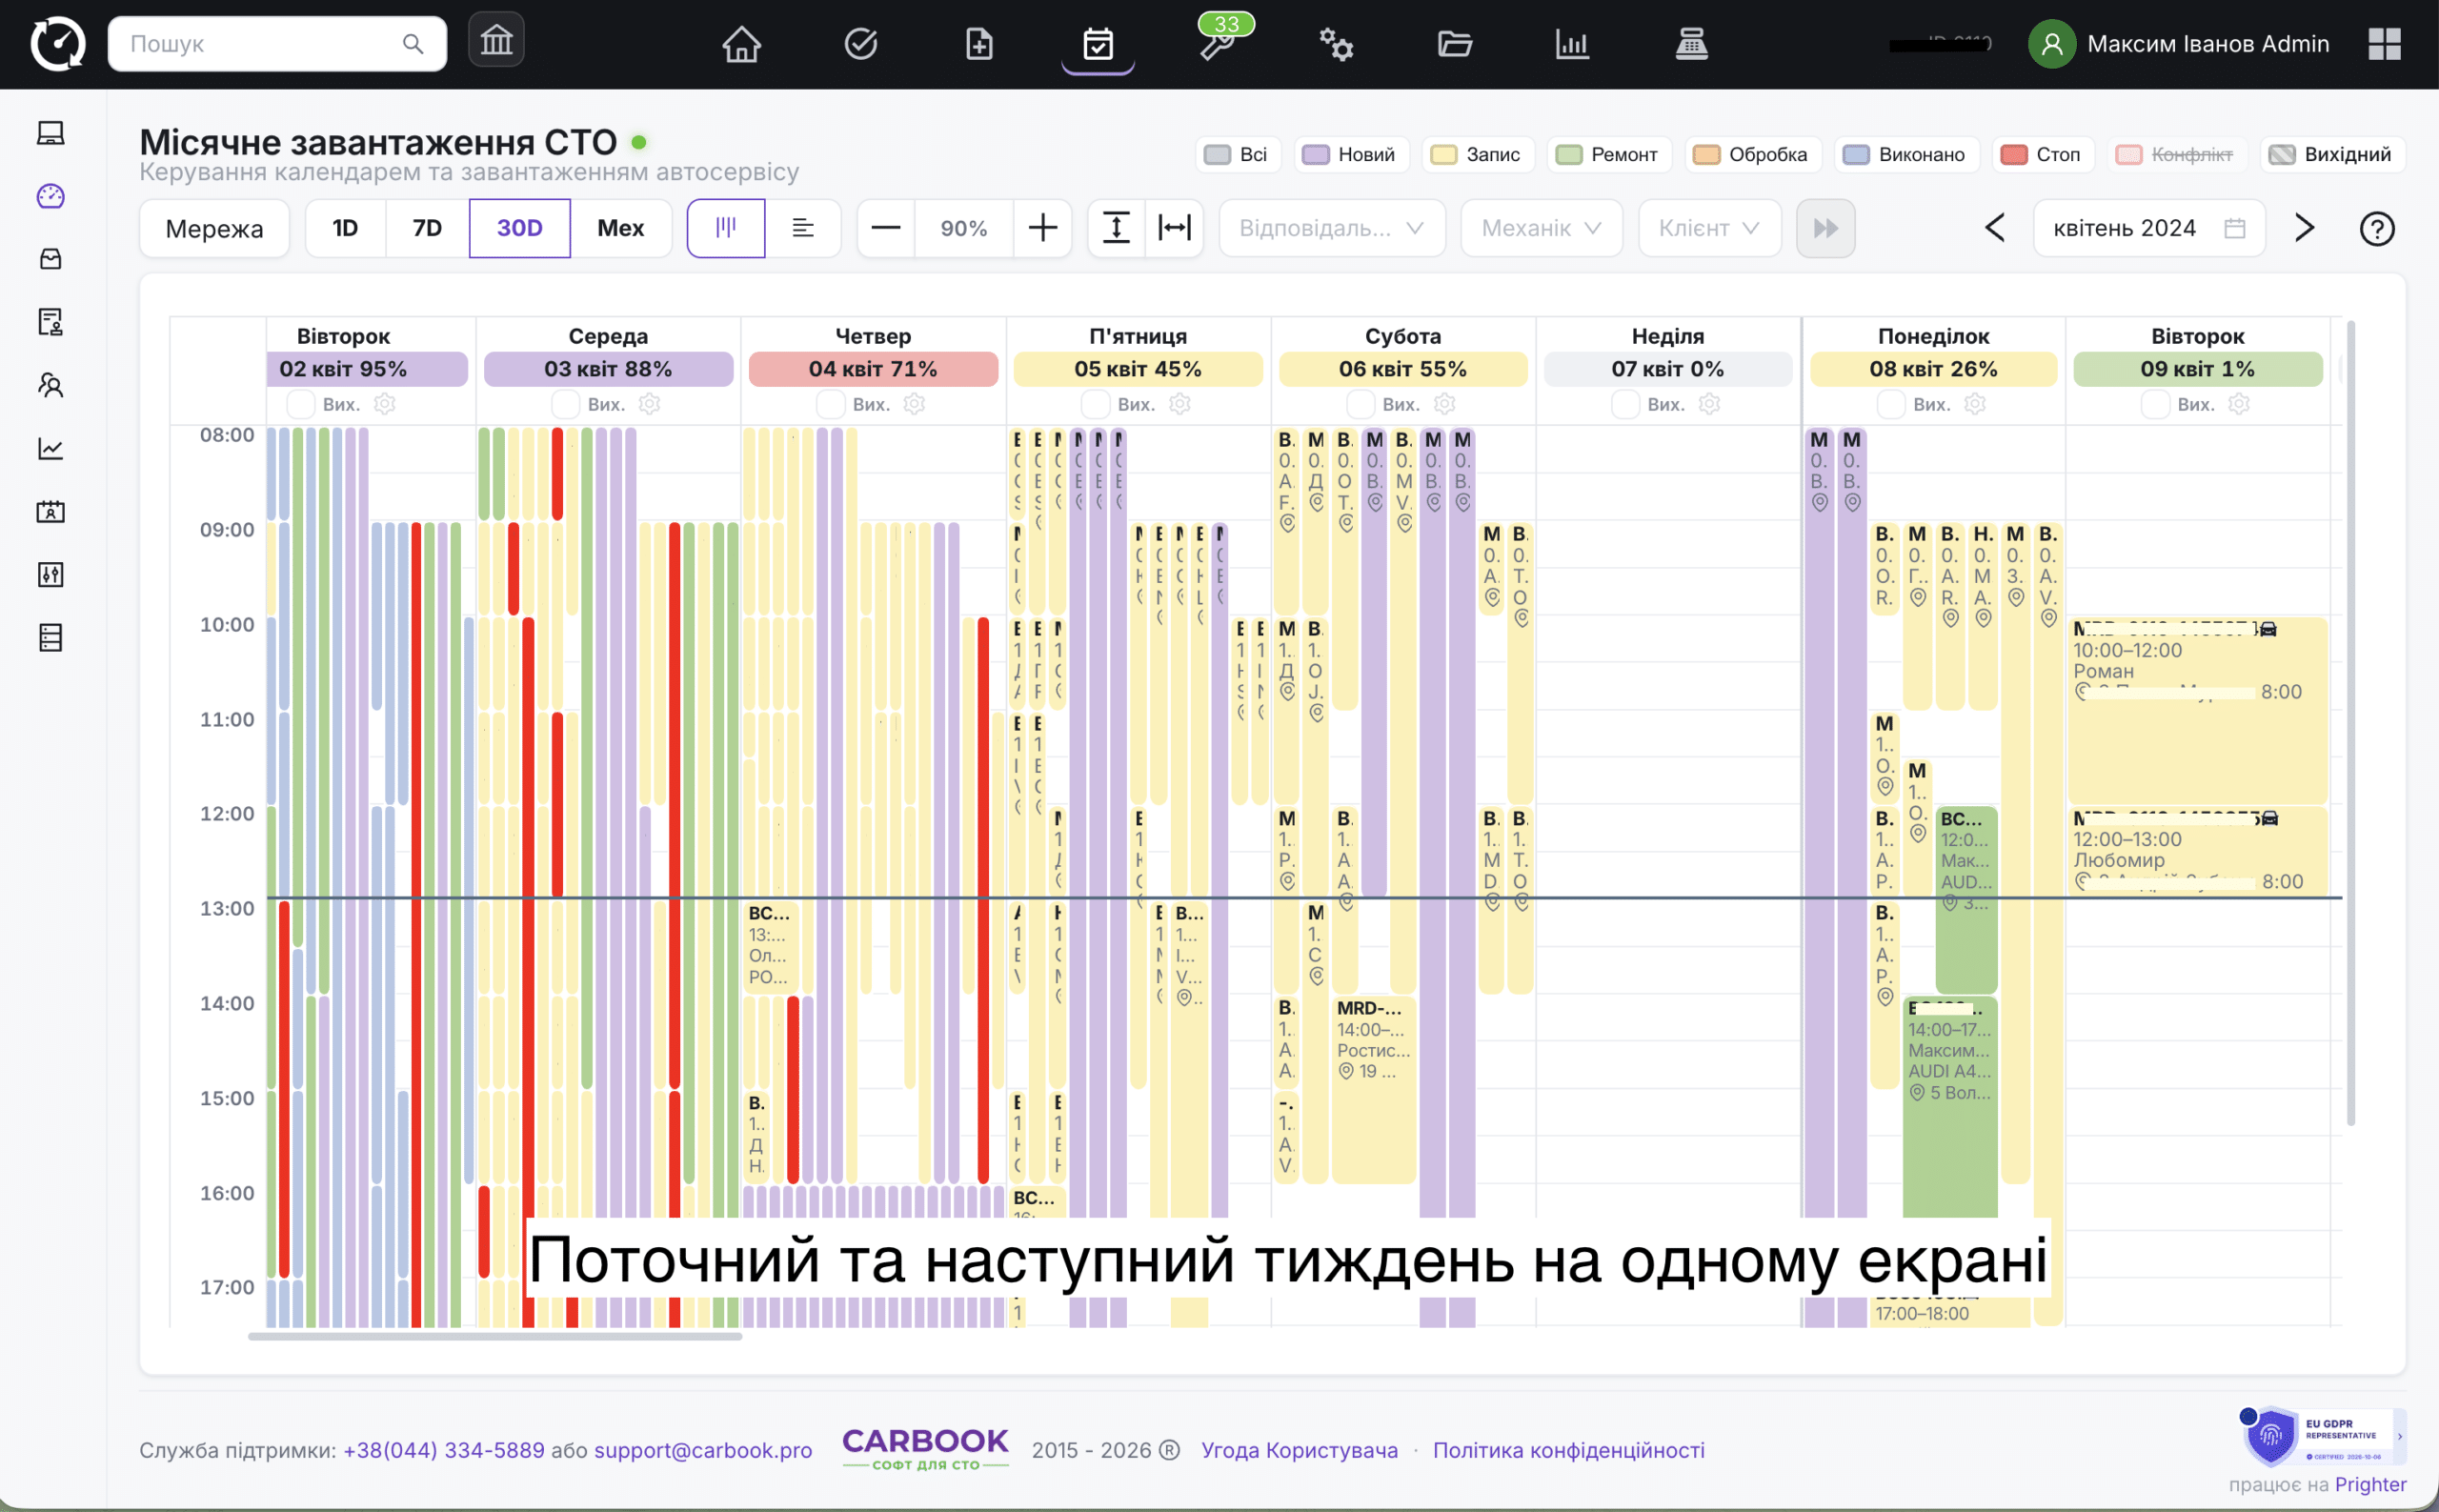Open the new document icon in top bar

979,44
